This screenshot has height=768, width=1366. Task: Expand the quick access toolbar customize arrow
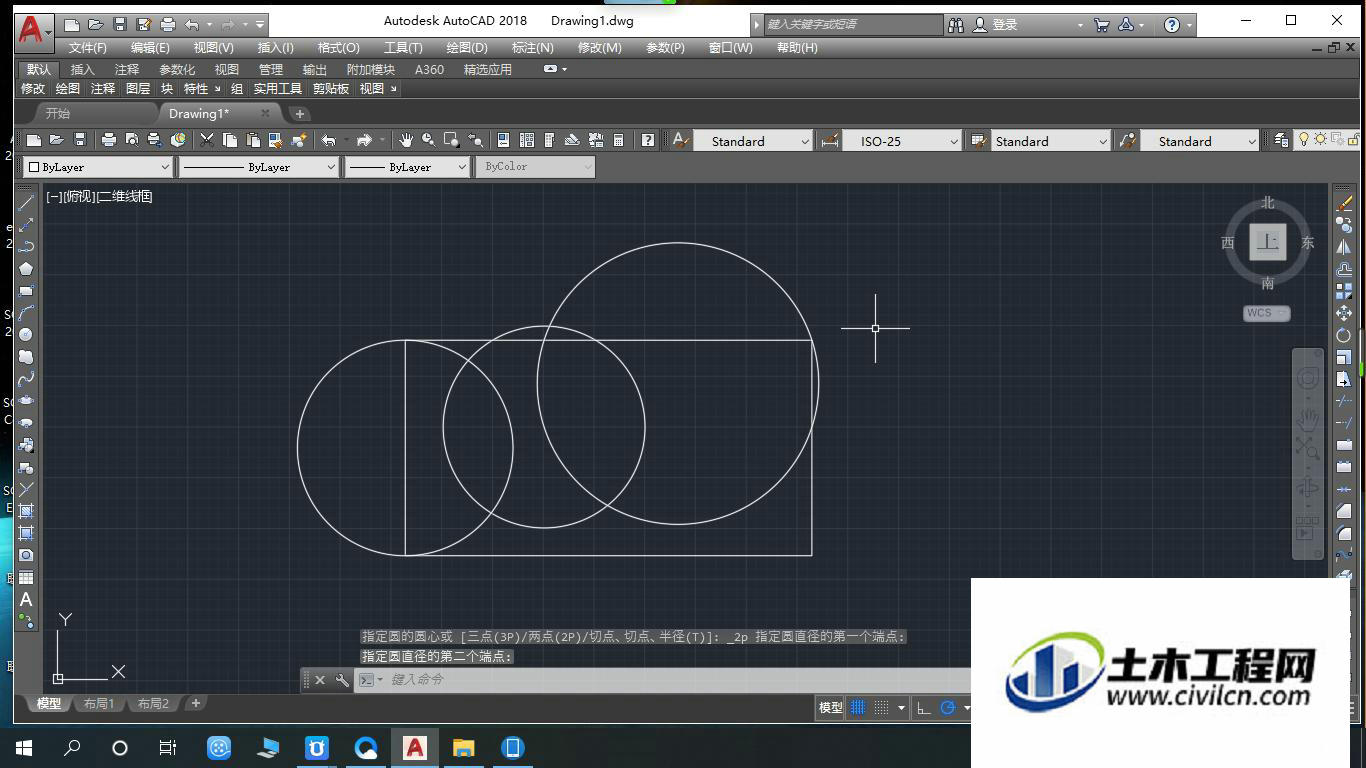coord(260,24)
